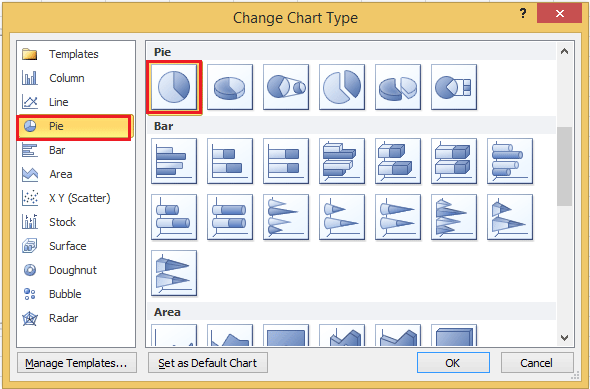Choose the Doughnut chart category

click(76, 270)
